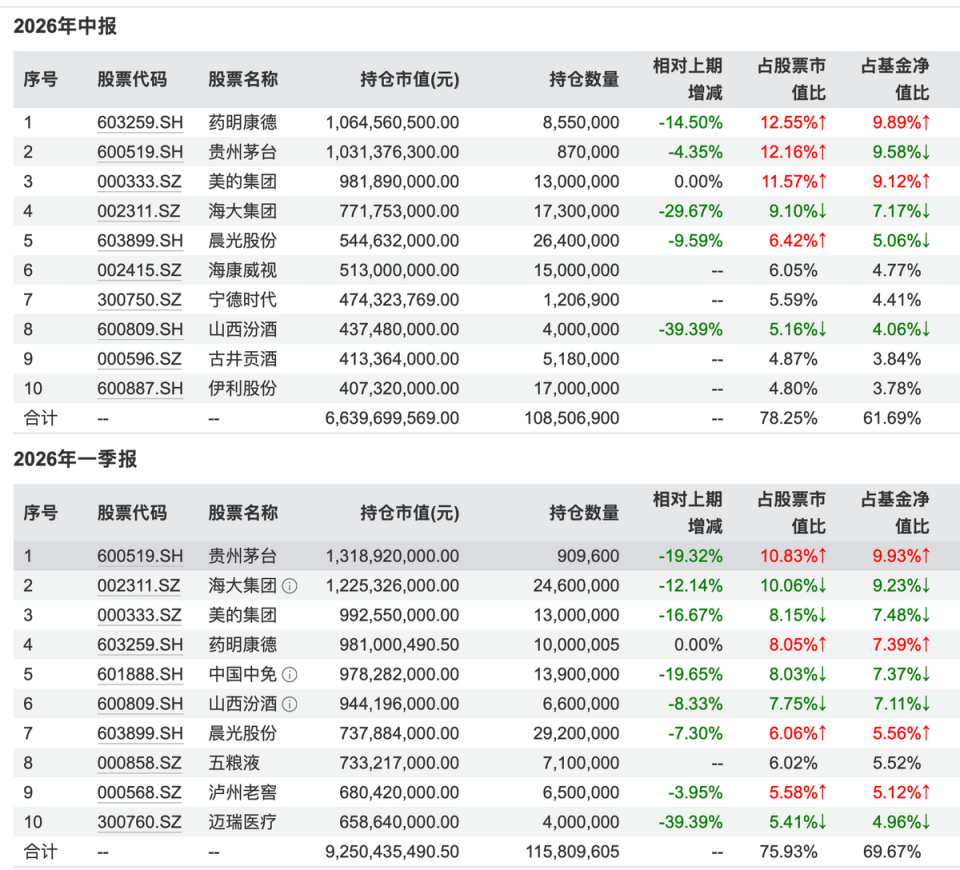Open stock code 603899.SH in 2026年中报 table
This screenshot has width=960, height=870.
click(140, 241)
